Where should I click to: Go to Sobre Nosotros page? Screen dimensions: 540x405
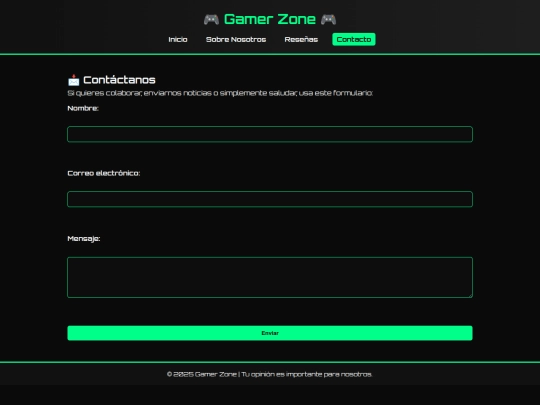point(236,40)
